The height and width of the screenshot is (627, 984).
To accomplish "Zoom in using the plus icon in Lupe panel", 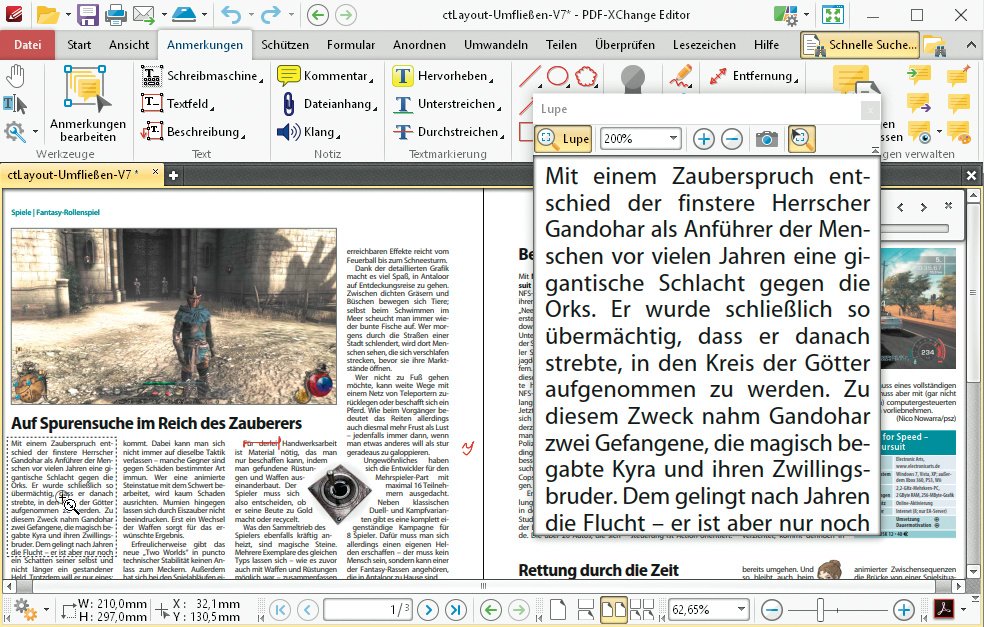I will pyautogui.click(x=704, y=139).
